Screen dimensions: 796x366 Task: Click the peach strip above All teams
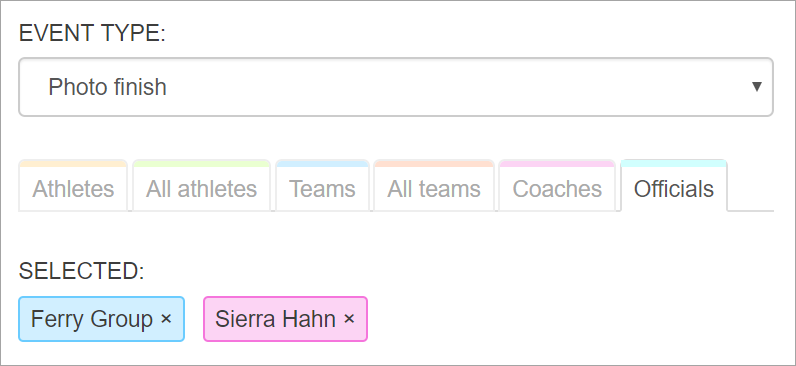point(434,163)
